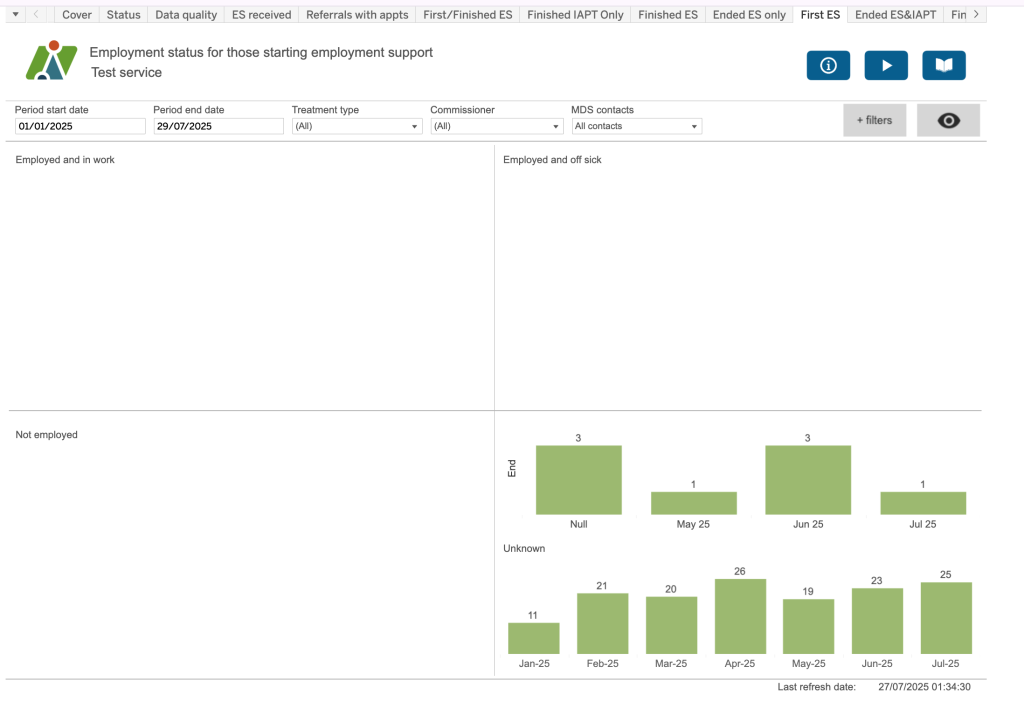Click the play video icon button
1024x715 pixels.
point(886,65)
